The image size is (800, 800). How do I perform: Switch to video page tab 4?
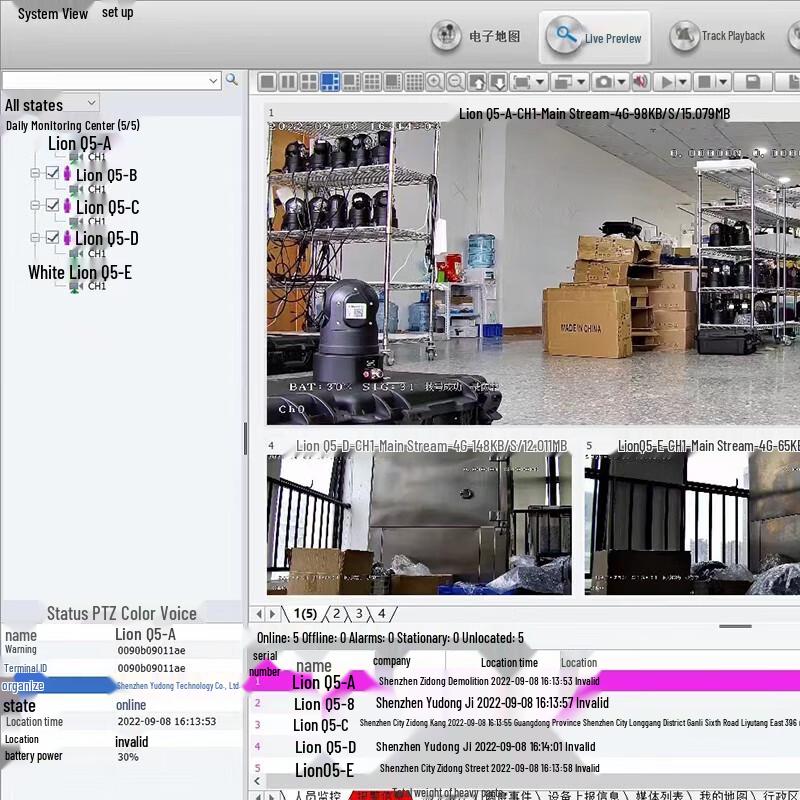click(382, 613)
